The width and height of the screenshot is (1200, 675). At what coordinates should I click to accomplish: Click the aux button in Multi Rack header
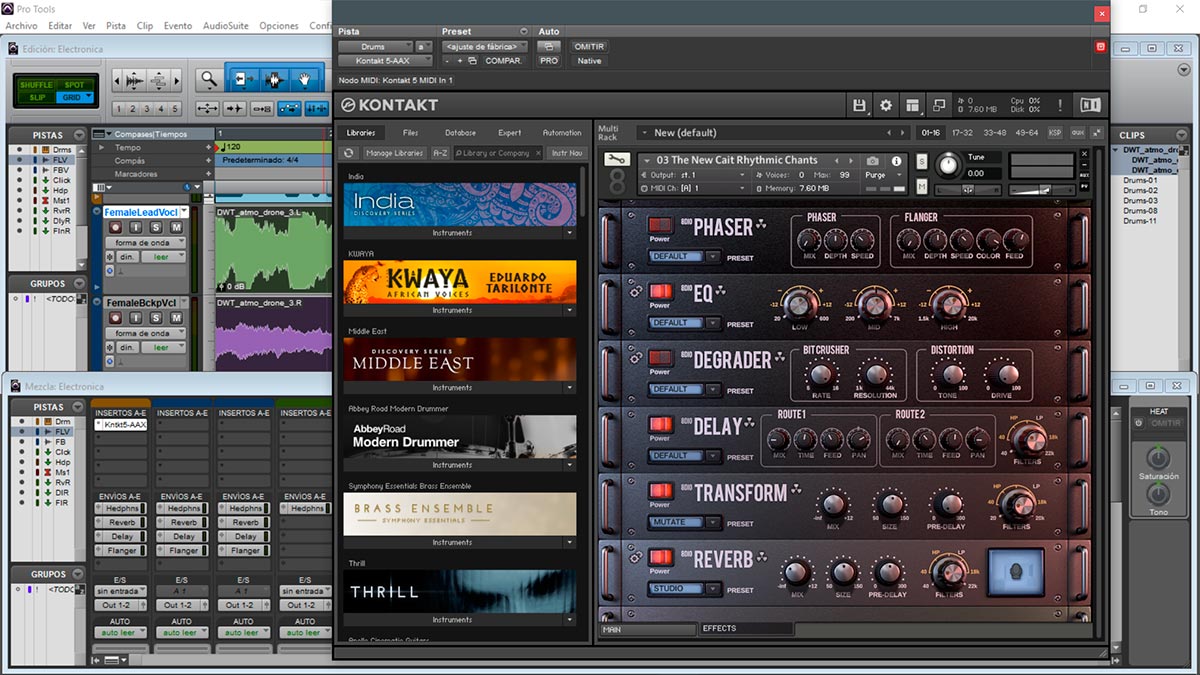1077,132
